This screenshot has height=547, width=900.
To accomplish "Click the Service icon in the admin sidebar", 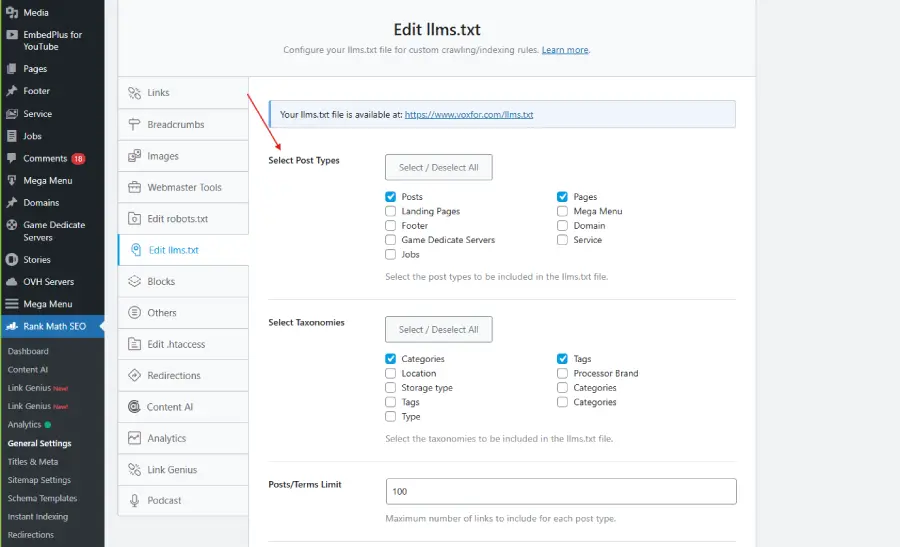I will click(11, 114).
